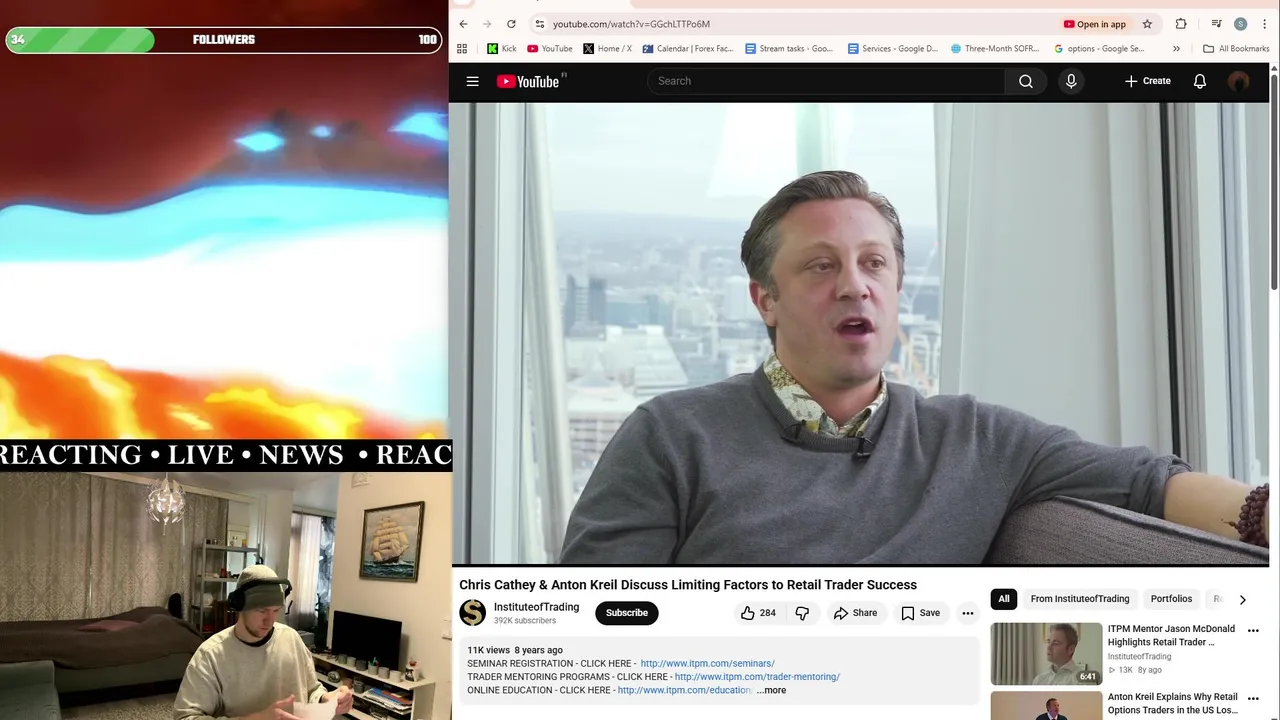Open the apps grid in bookmarks bar

pyautogui.click(x=462, y=48)
